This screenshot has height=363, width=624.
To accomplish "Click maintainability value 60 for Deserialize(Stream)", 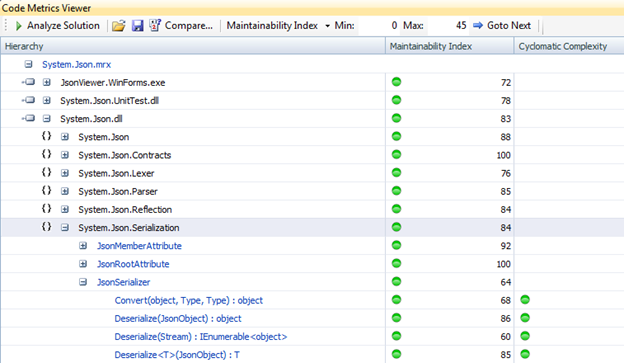I will (506, 337).
